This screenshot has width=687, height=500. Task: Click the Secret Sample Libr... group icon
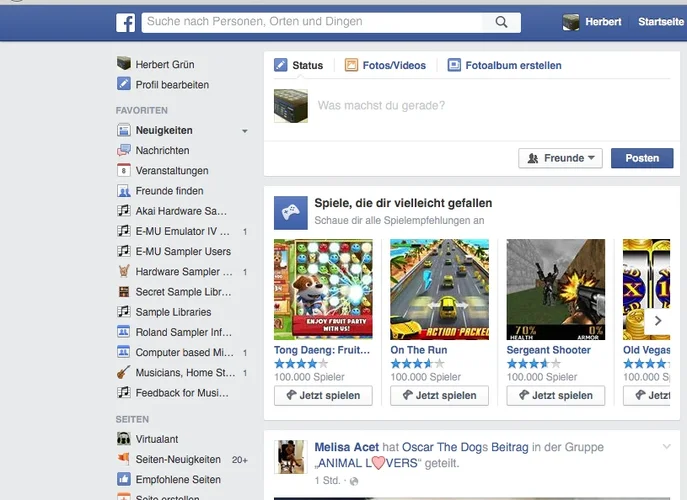(x=124, y=291)
